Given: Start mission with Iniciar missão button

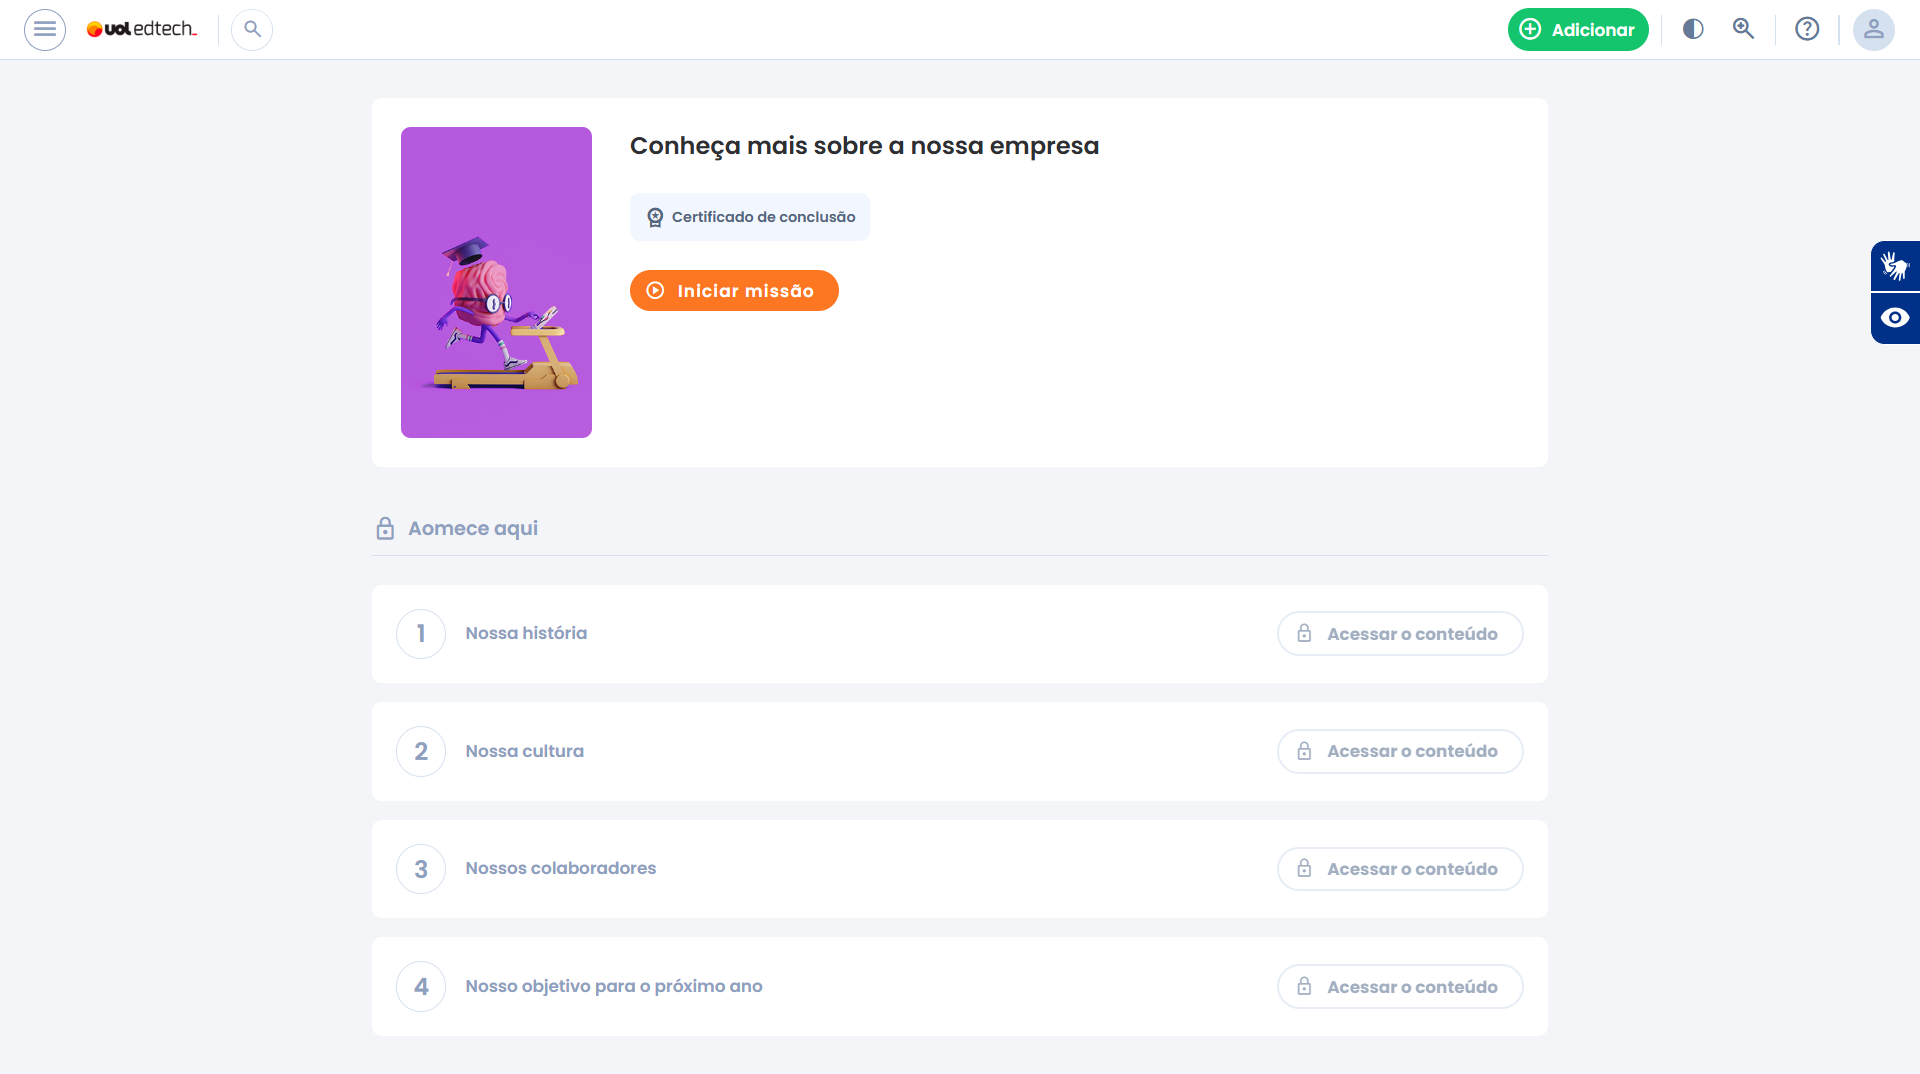Looking at the screenshot, I should coord(734,290).
